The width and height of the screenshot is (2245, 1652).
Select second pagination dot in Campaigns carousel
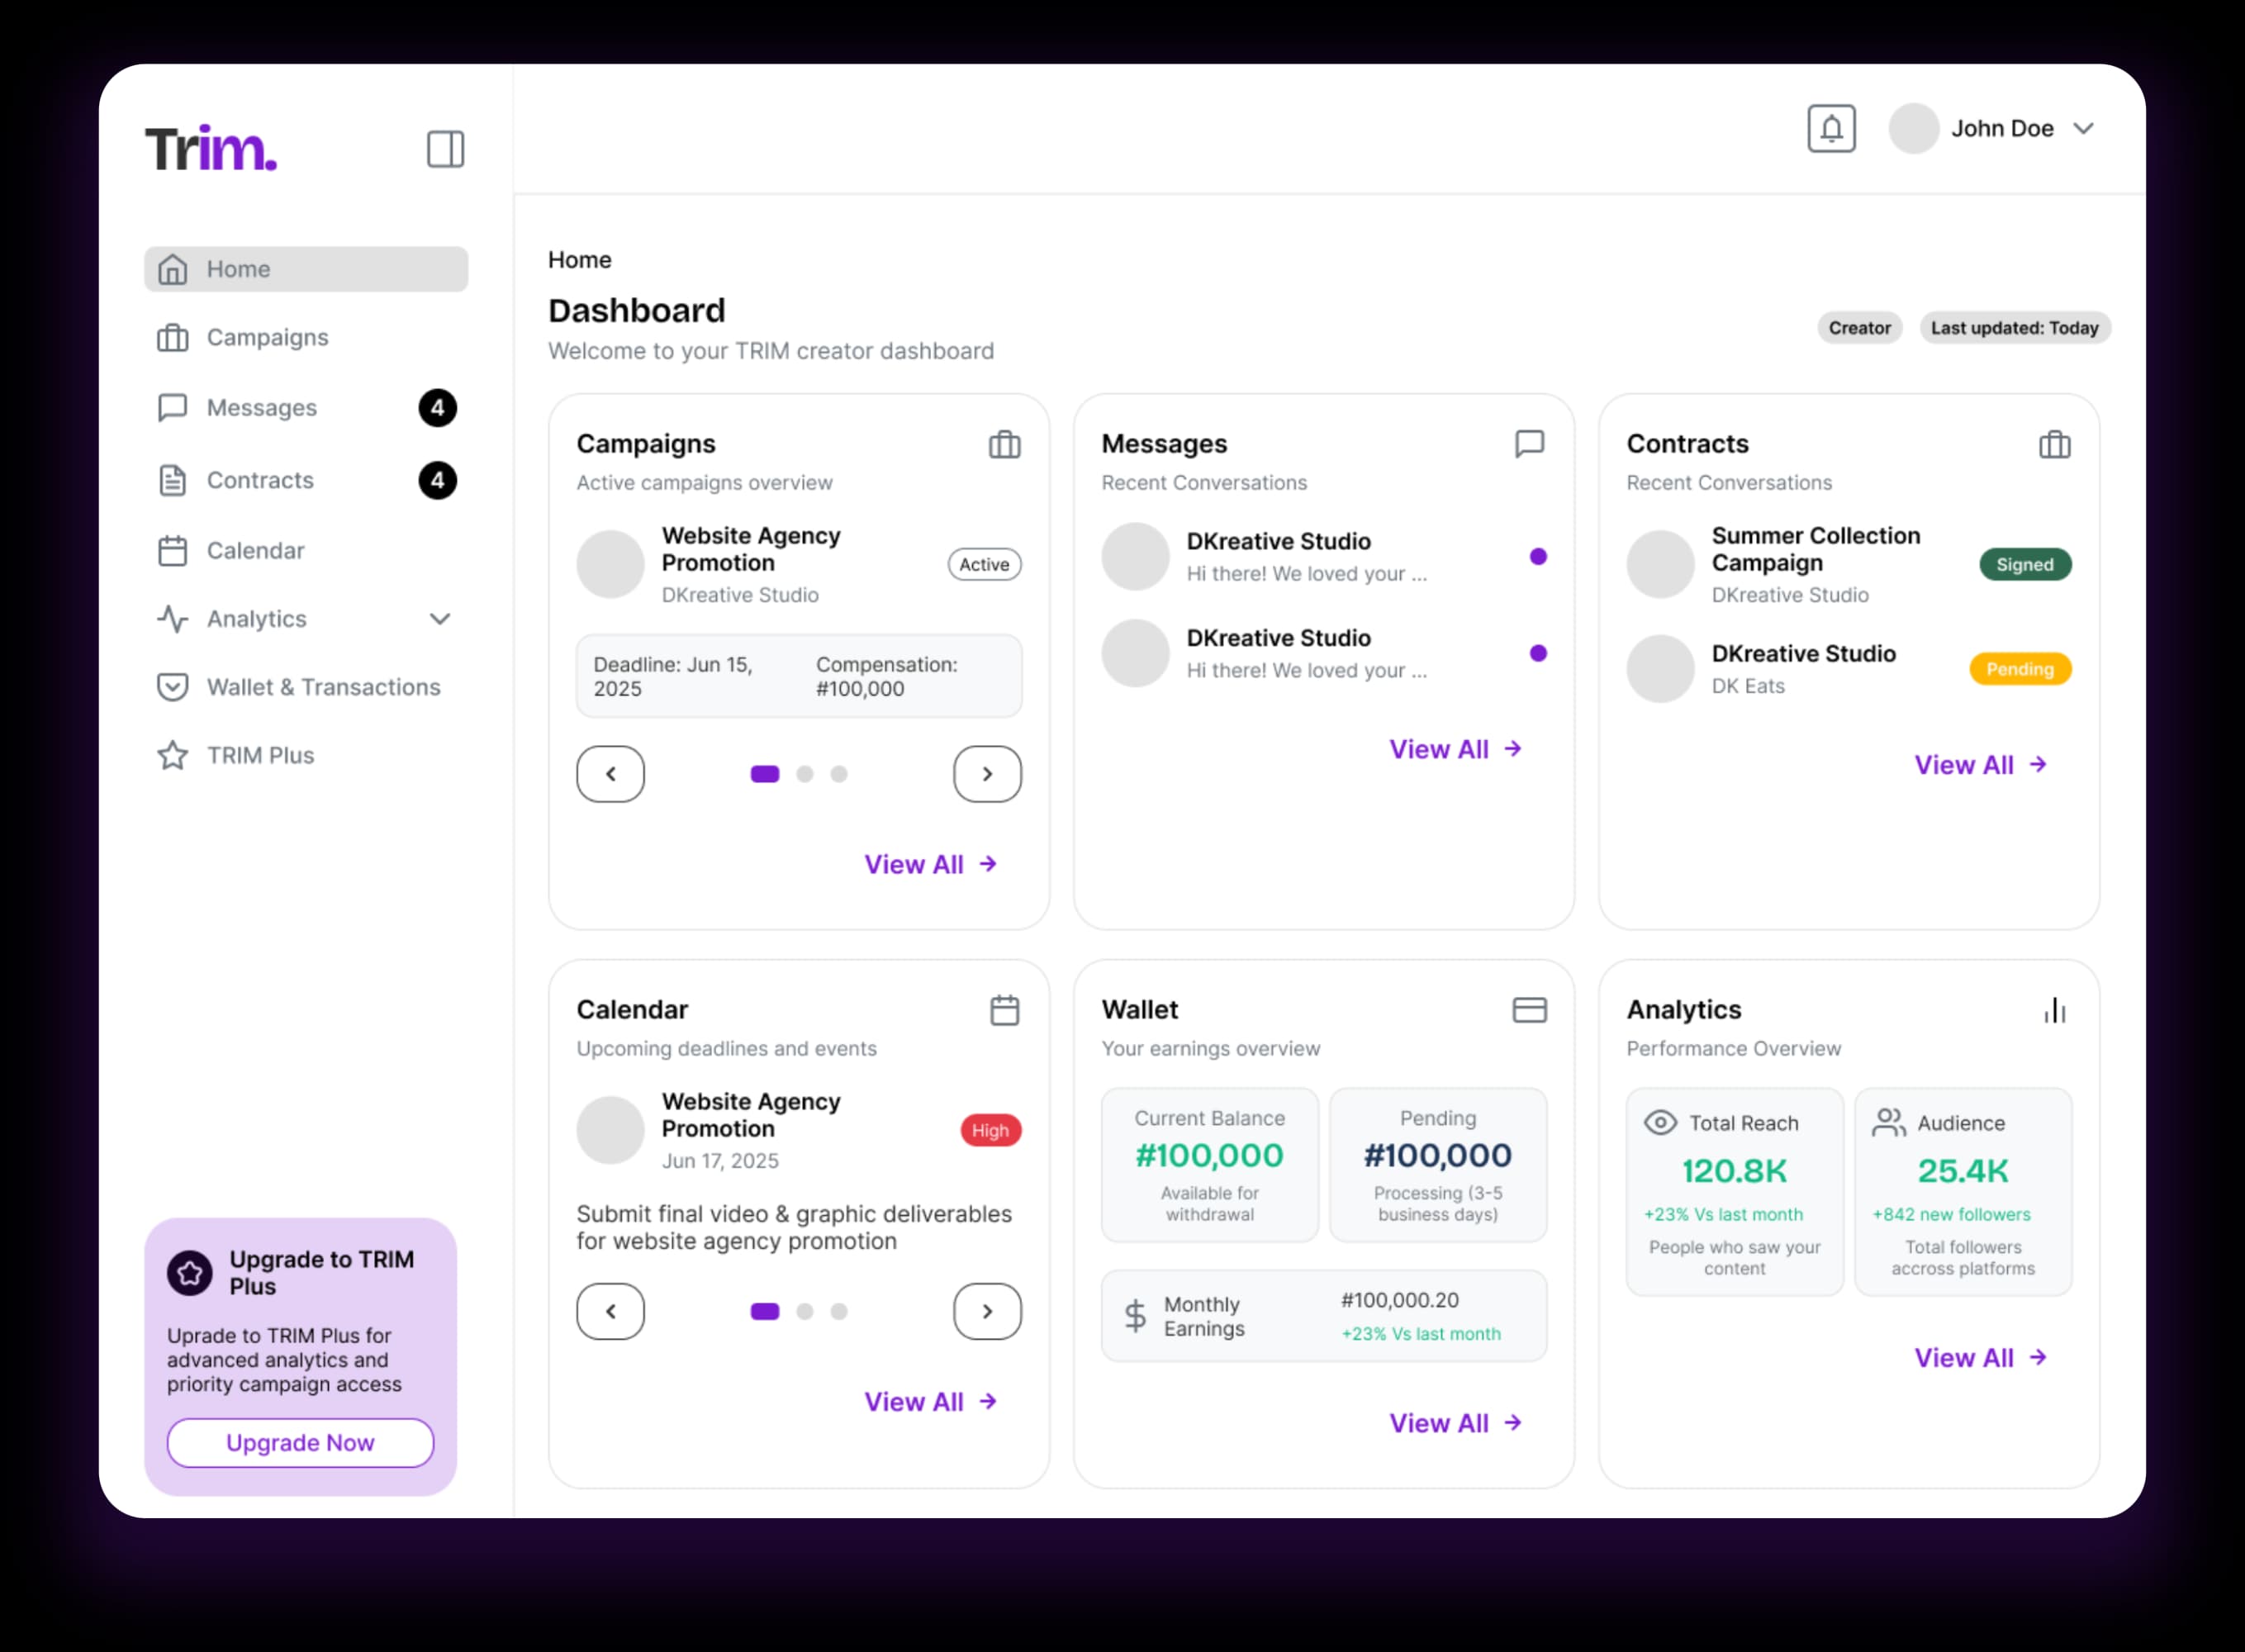804,774
